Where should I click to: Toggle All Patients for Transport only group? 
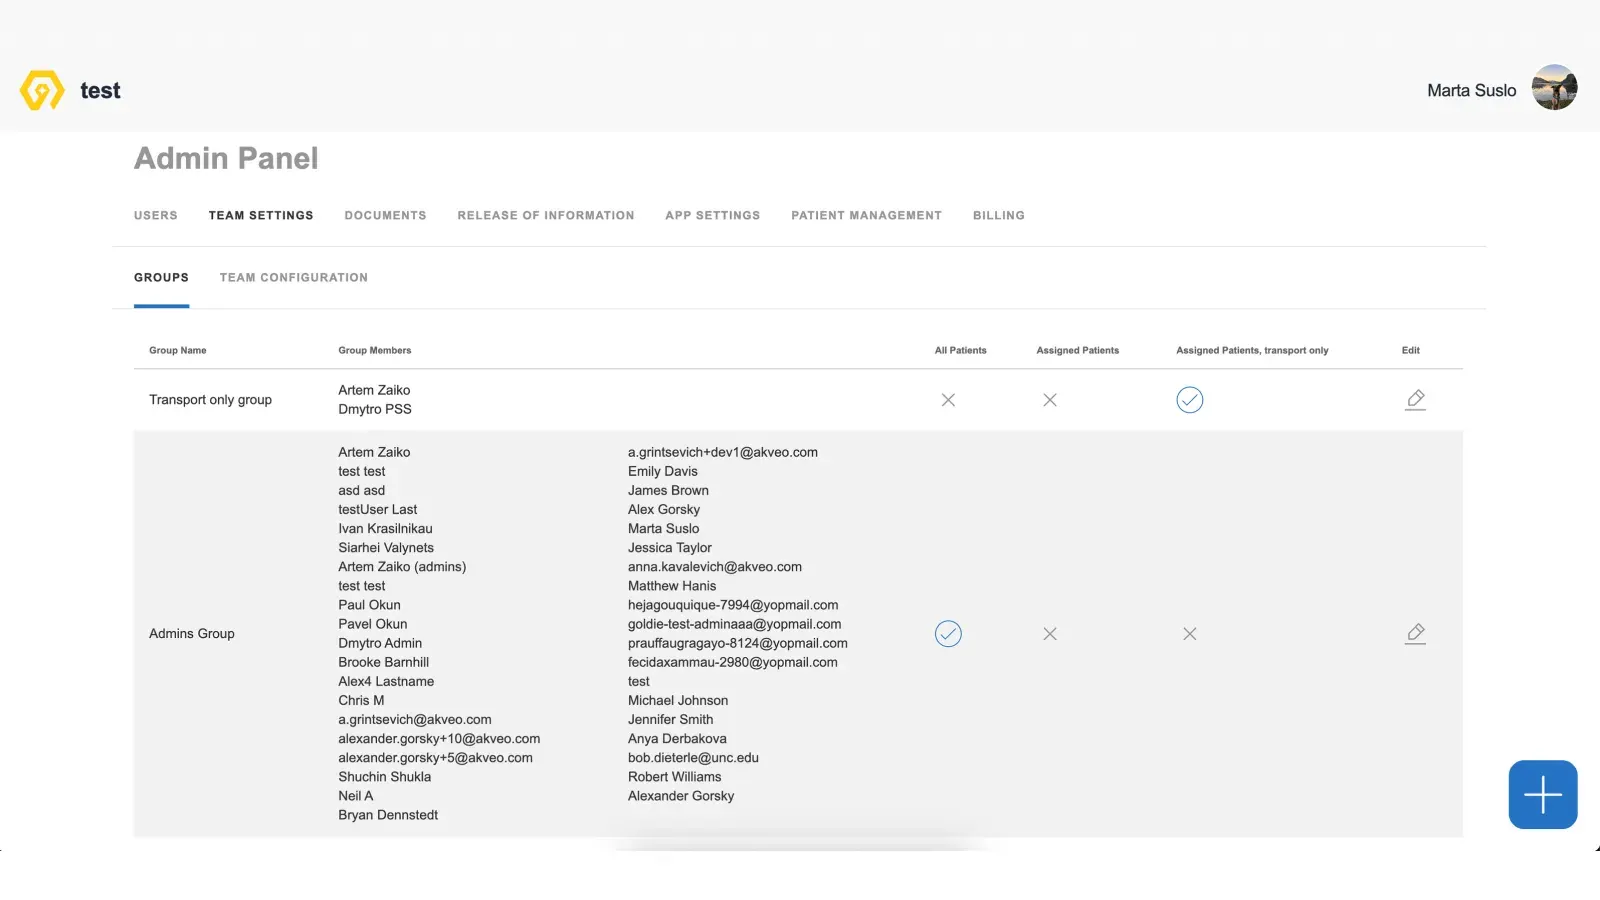pyautogui.click(x=948, y=400)
